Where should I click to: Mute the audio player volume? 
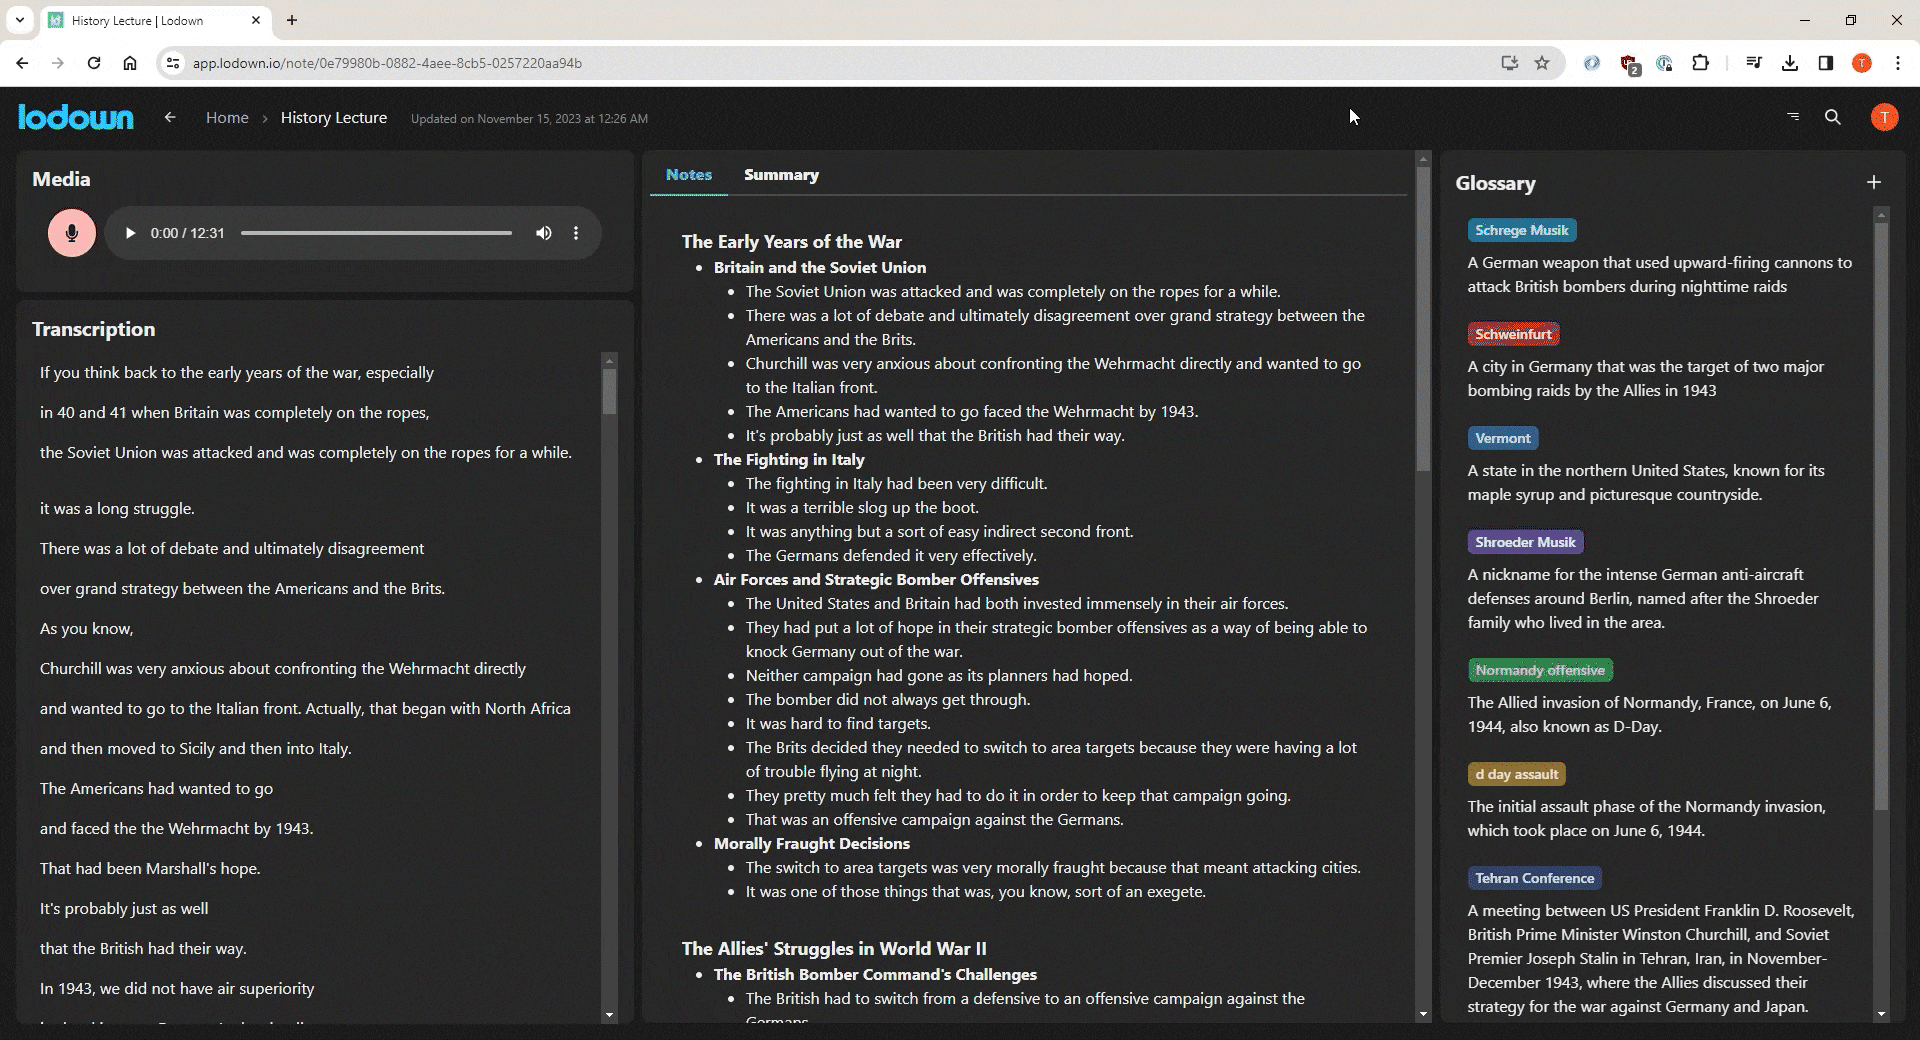543,233
